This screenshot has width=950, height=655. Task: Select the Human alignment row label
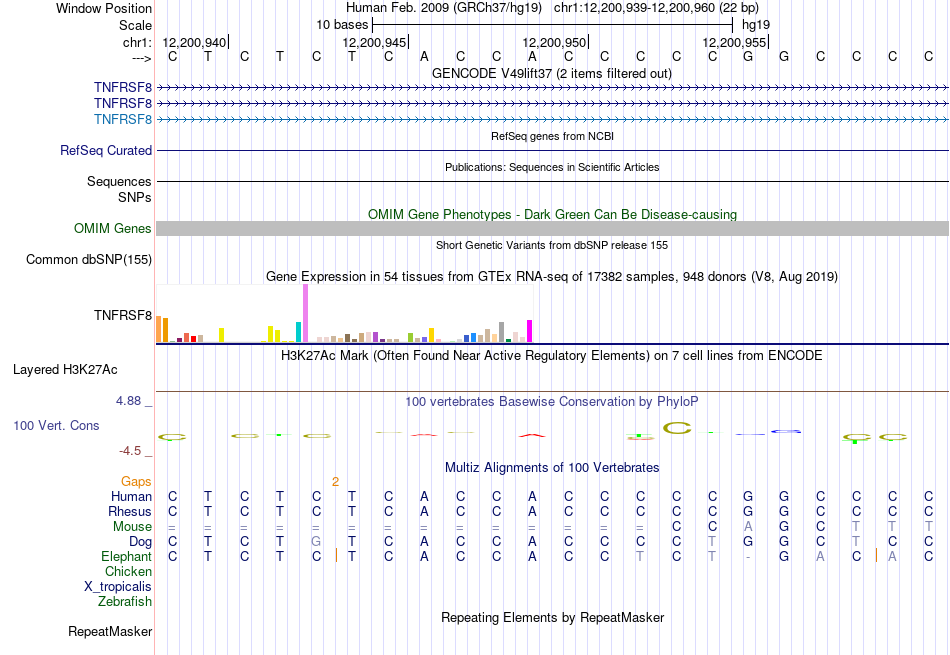131,496
